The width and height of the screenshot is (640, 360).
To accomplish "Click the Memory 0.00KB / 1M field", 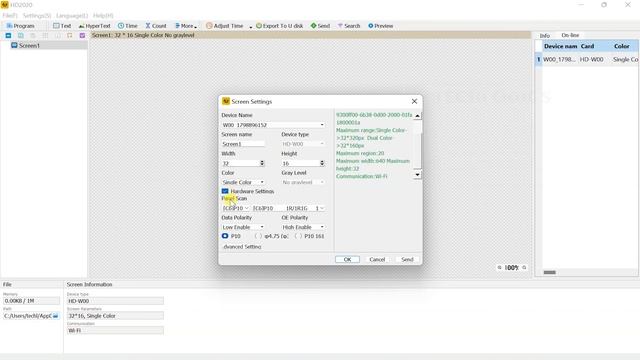I will point(31,301).
